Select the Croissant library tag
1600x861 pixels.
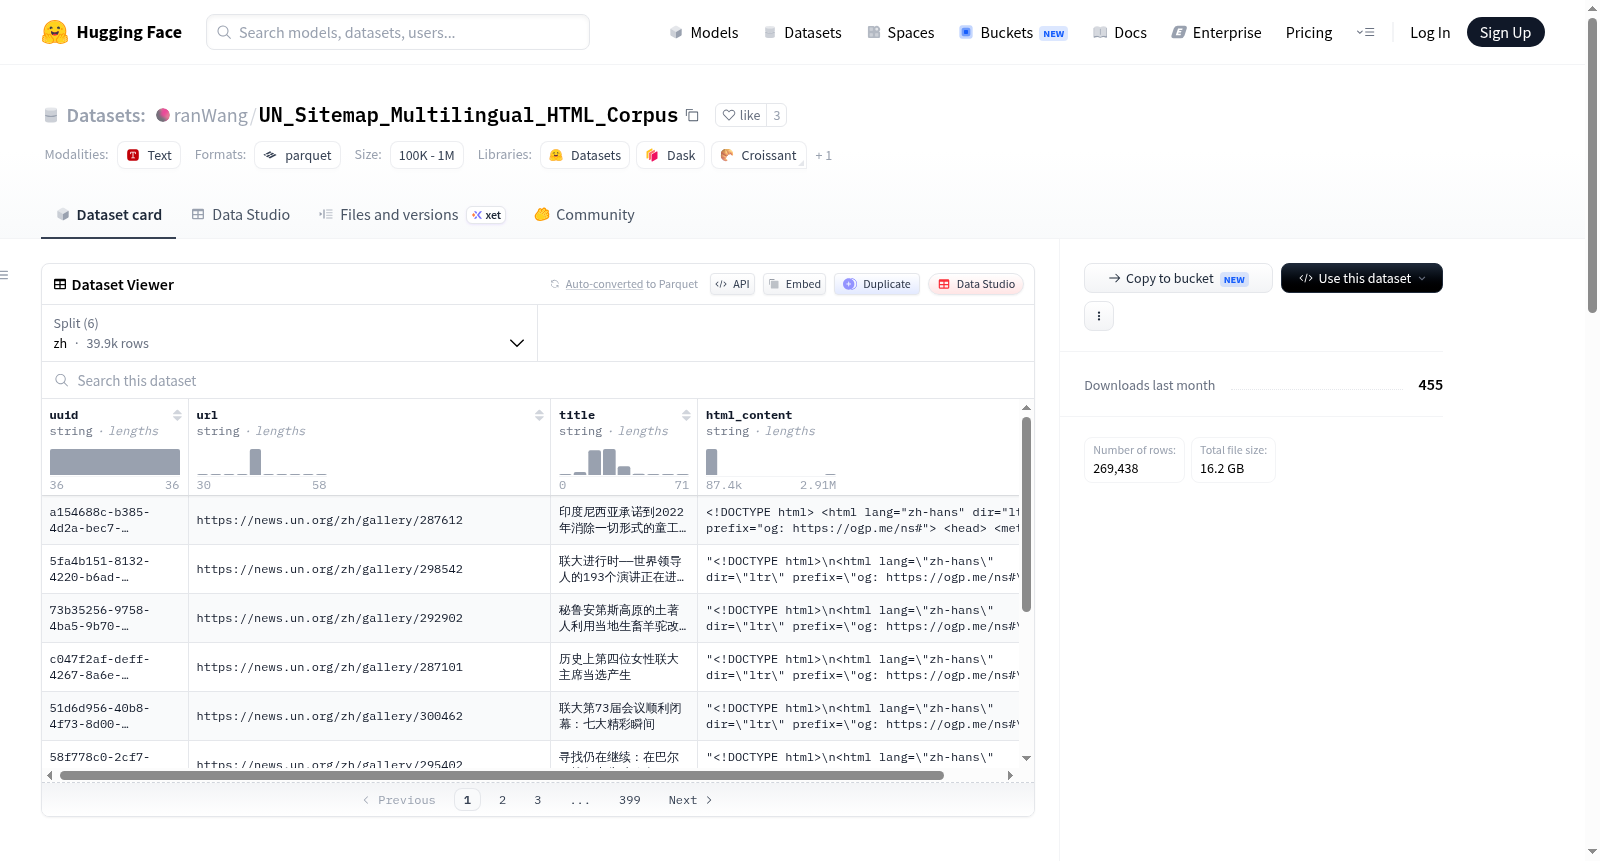pyautogui.click(x=759, y=155)
